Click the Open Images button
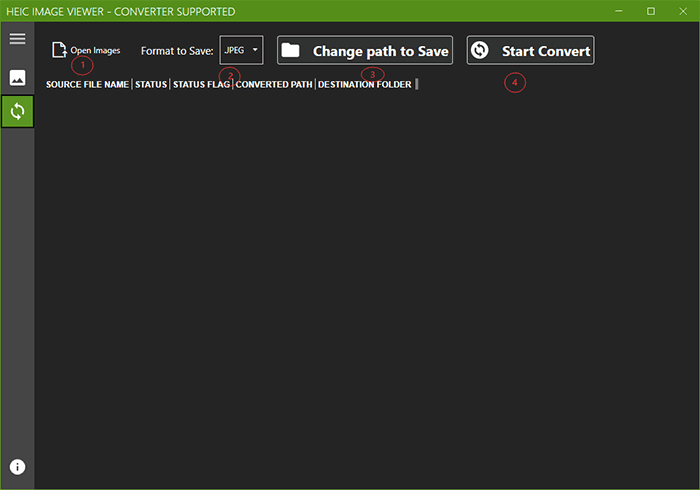Image resolution: width=700 pixels, height=490 pixels. (86, 50)
